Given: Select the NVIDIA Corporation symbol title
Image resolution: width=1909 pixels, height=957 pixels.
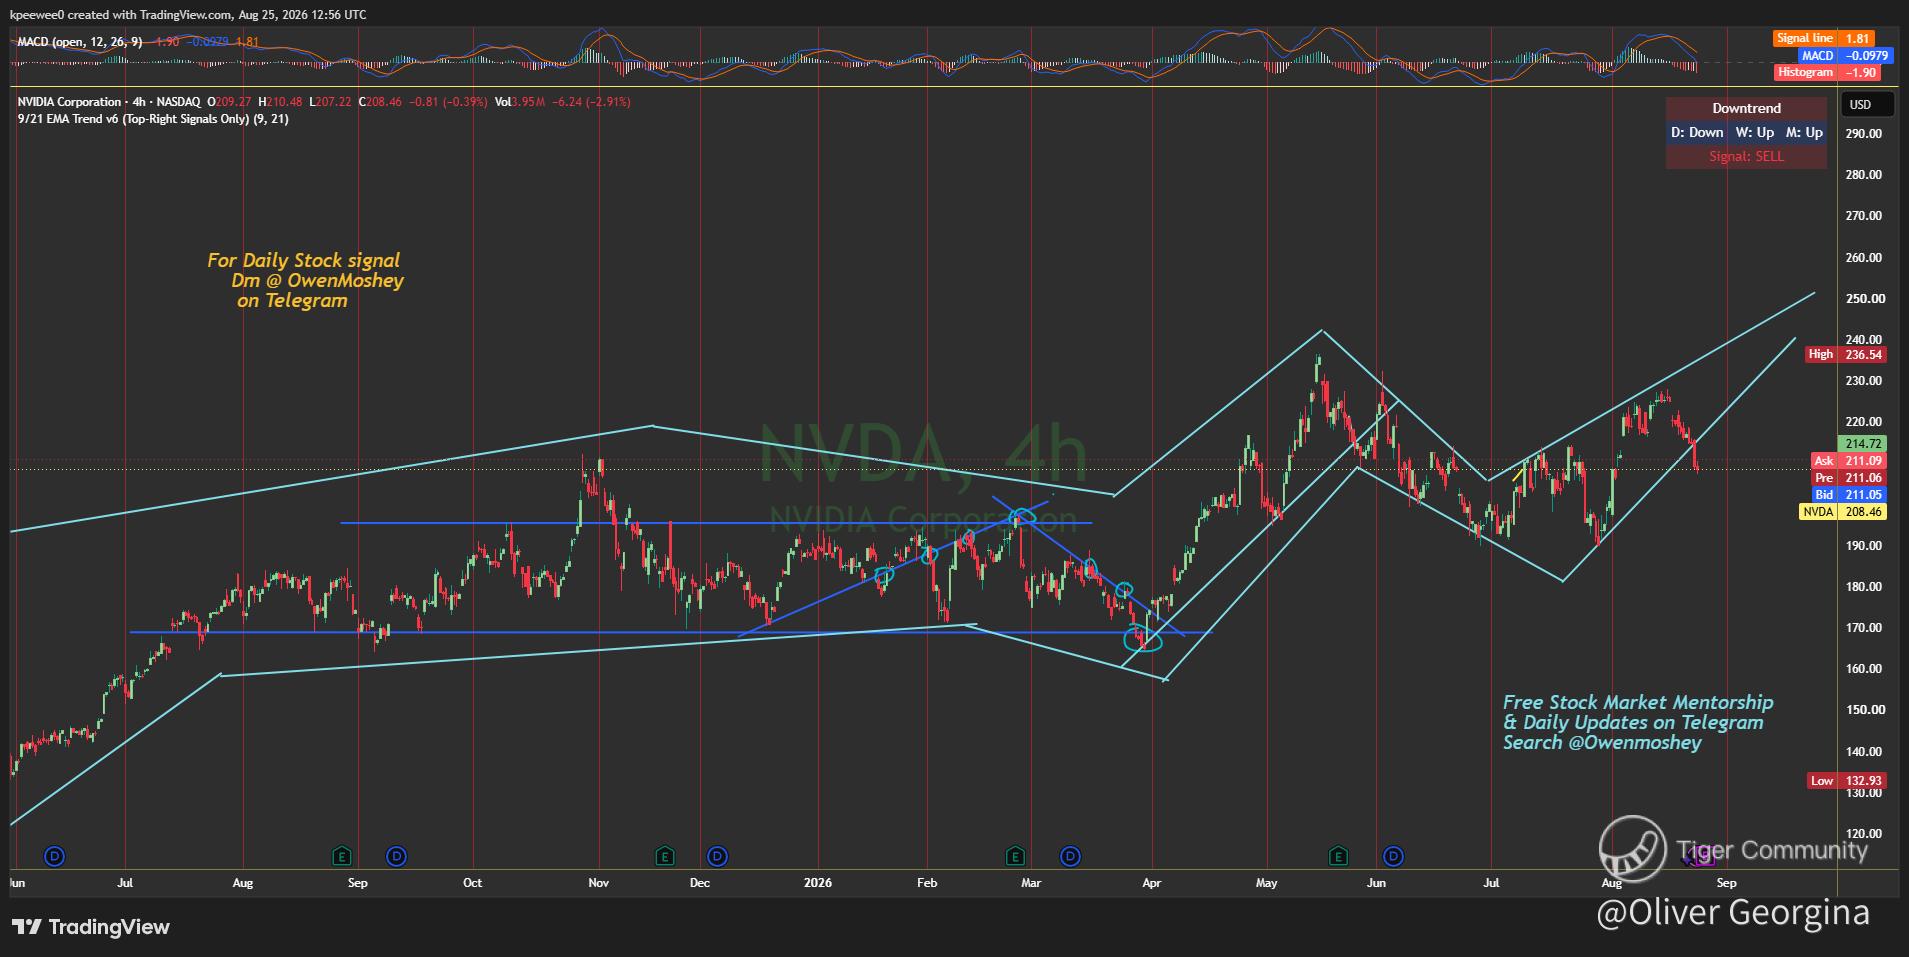Looking at the screenshot, I should click(109, 102).
